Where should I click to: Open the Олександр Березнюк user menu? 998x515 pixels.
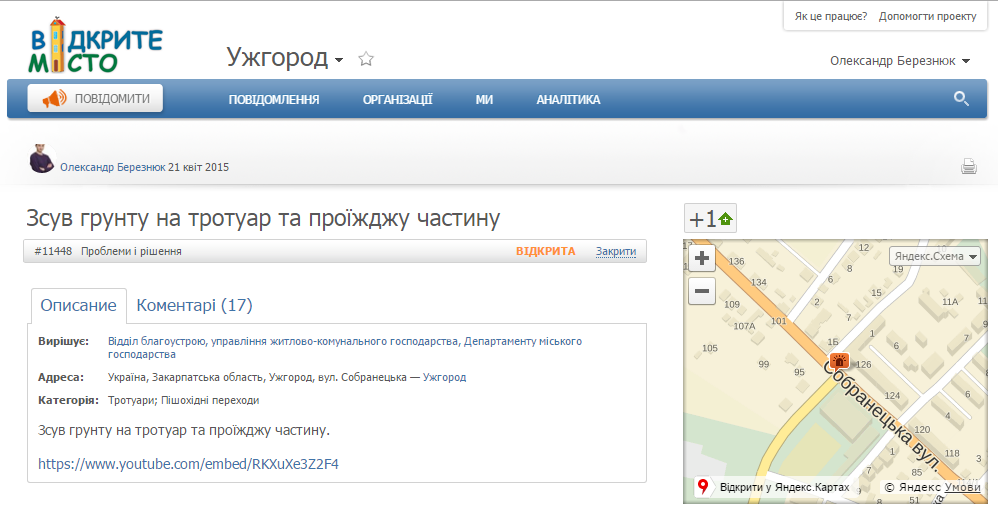coord(899,61)
